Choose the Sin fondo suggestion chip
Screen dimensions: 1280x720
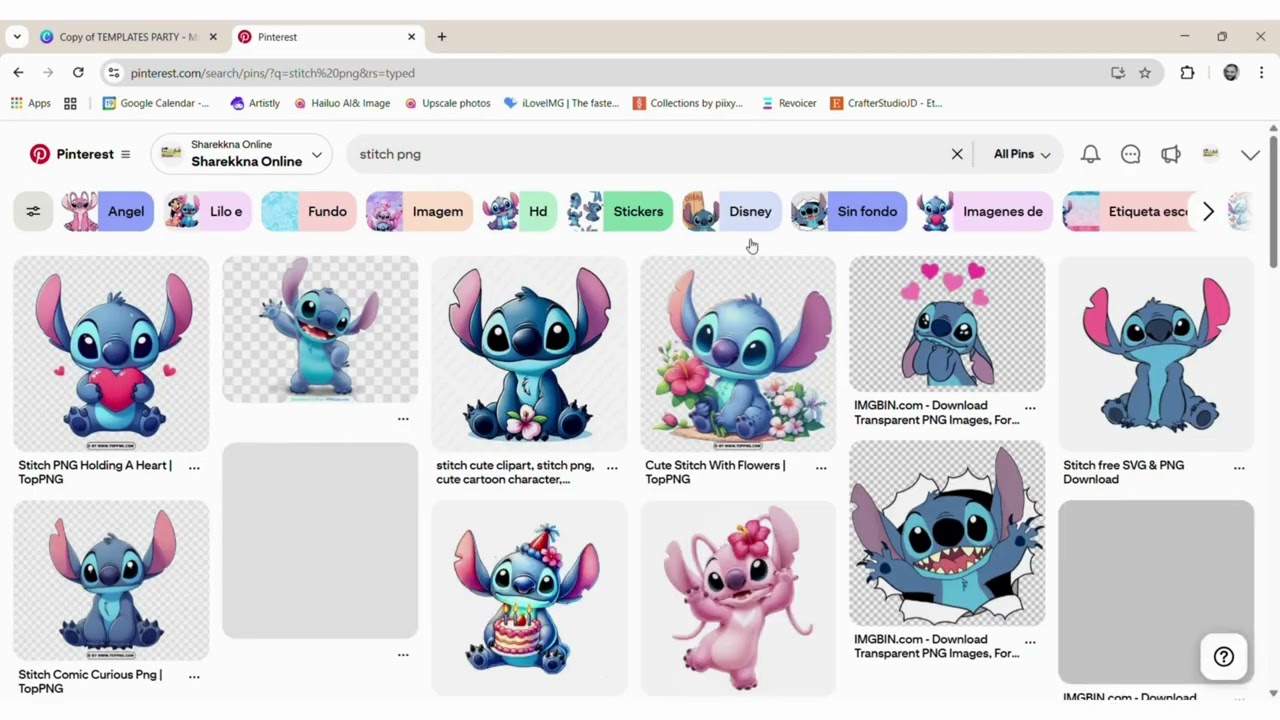[849, 211]
